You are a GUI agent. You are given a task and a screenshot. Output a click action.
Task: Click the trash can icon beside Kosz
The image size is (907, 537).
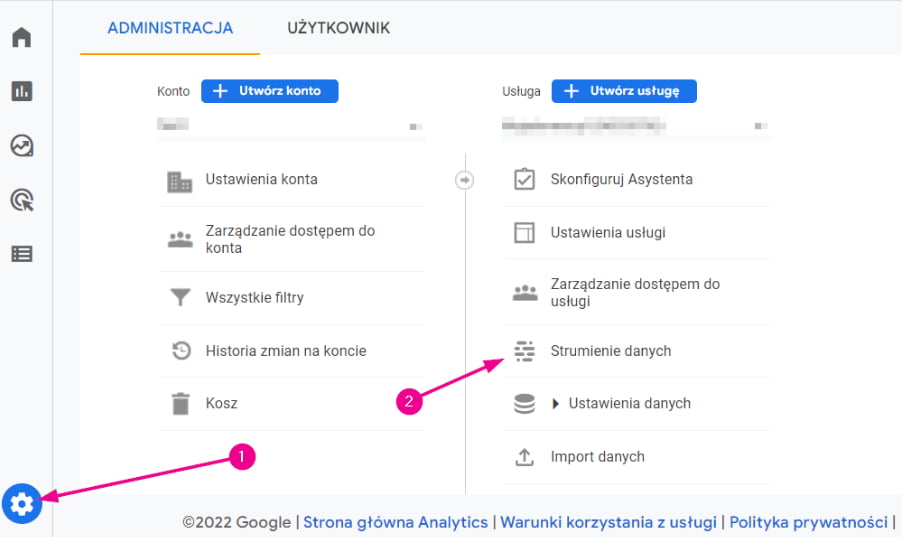click(180, 403)
